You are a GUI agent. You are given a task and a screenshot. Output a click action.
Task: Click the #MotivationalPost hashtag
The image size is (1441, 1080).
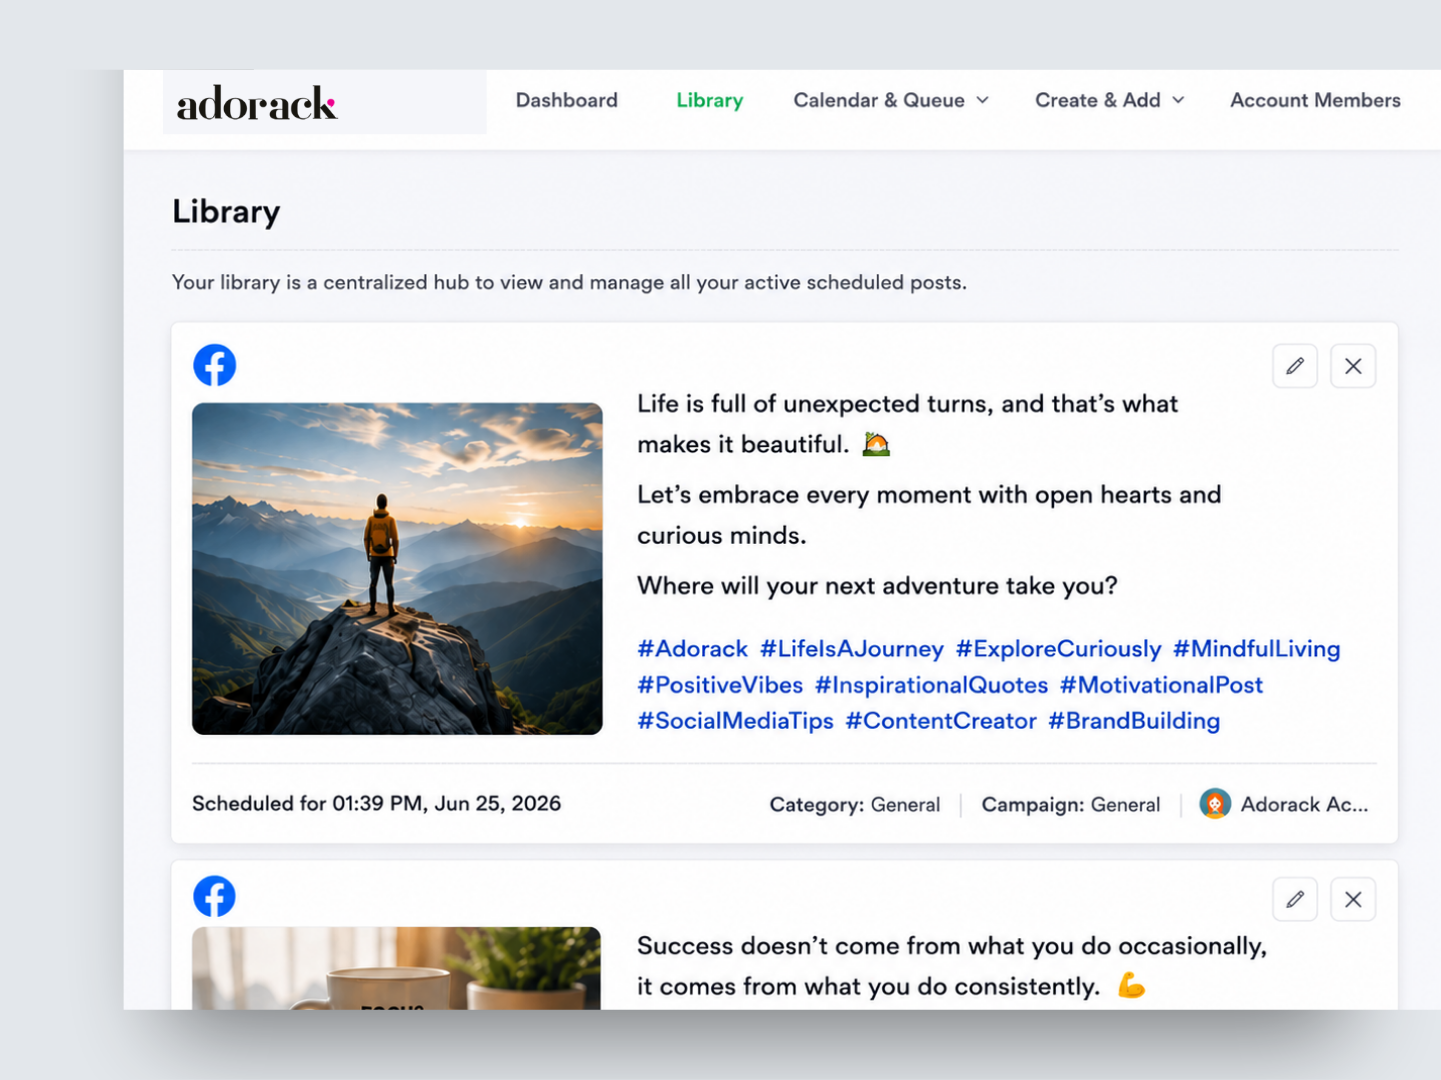tap(1161, 685)
